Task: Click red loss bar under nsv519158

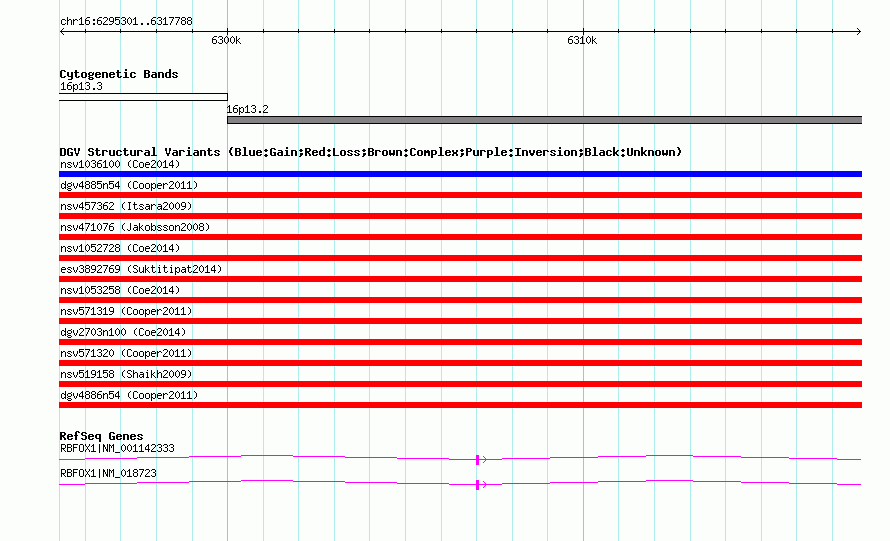Action: point(460,384)
